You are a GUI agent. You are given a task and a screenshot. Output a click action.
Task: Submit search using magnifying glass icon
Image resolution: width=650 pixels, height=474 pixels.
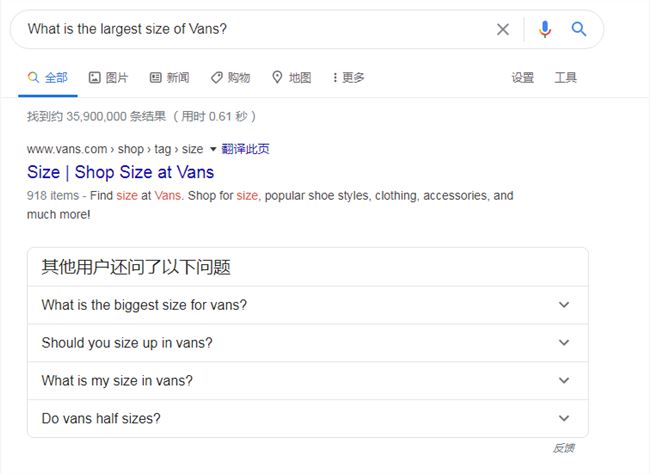click(x=579, y=29)
